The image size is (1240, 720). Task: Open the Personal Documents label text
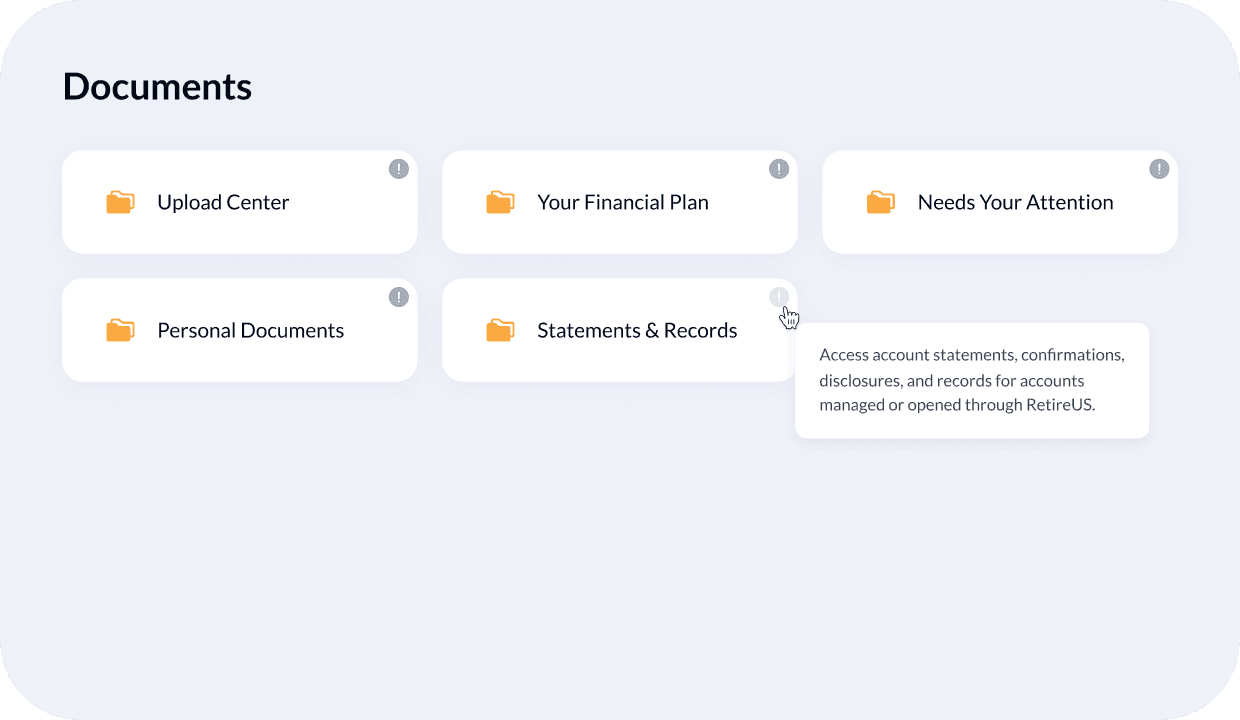click(x=250, y=330)
